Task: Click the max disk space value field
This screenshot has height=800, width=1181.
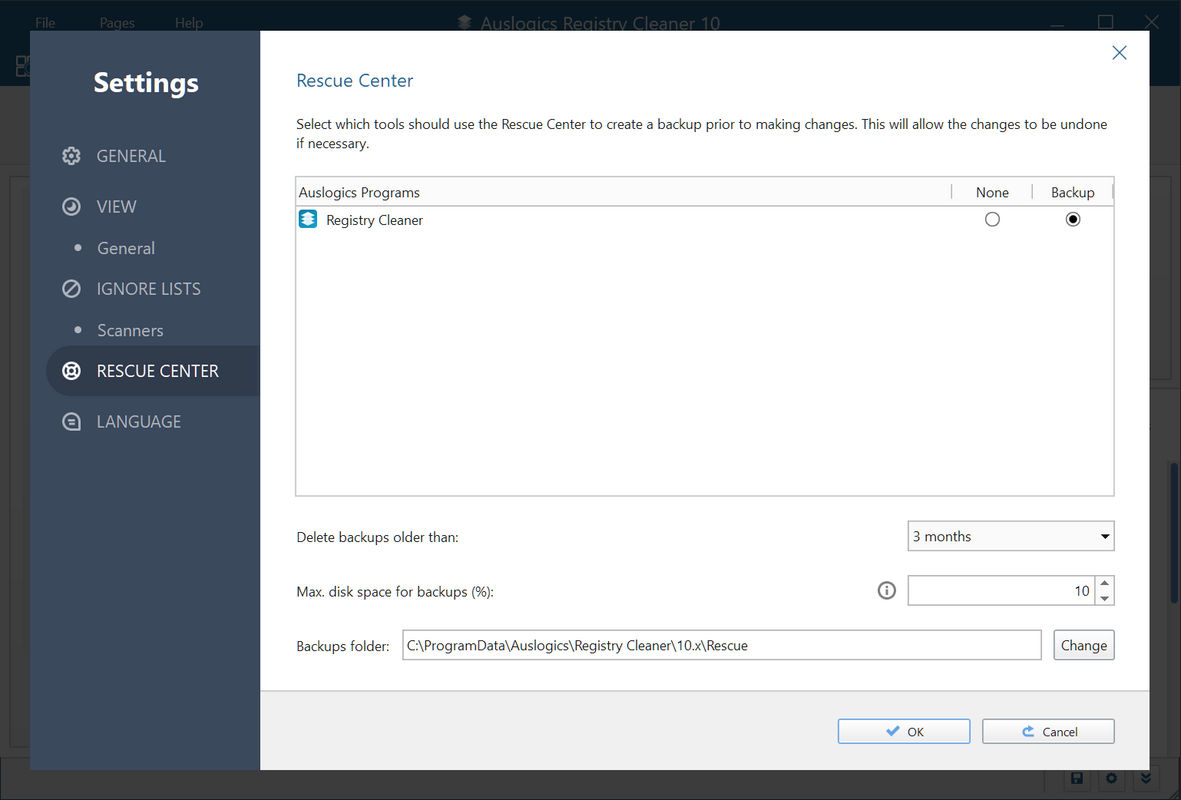Action: coord(1001,591)
